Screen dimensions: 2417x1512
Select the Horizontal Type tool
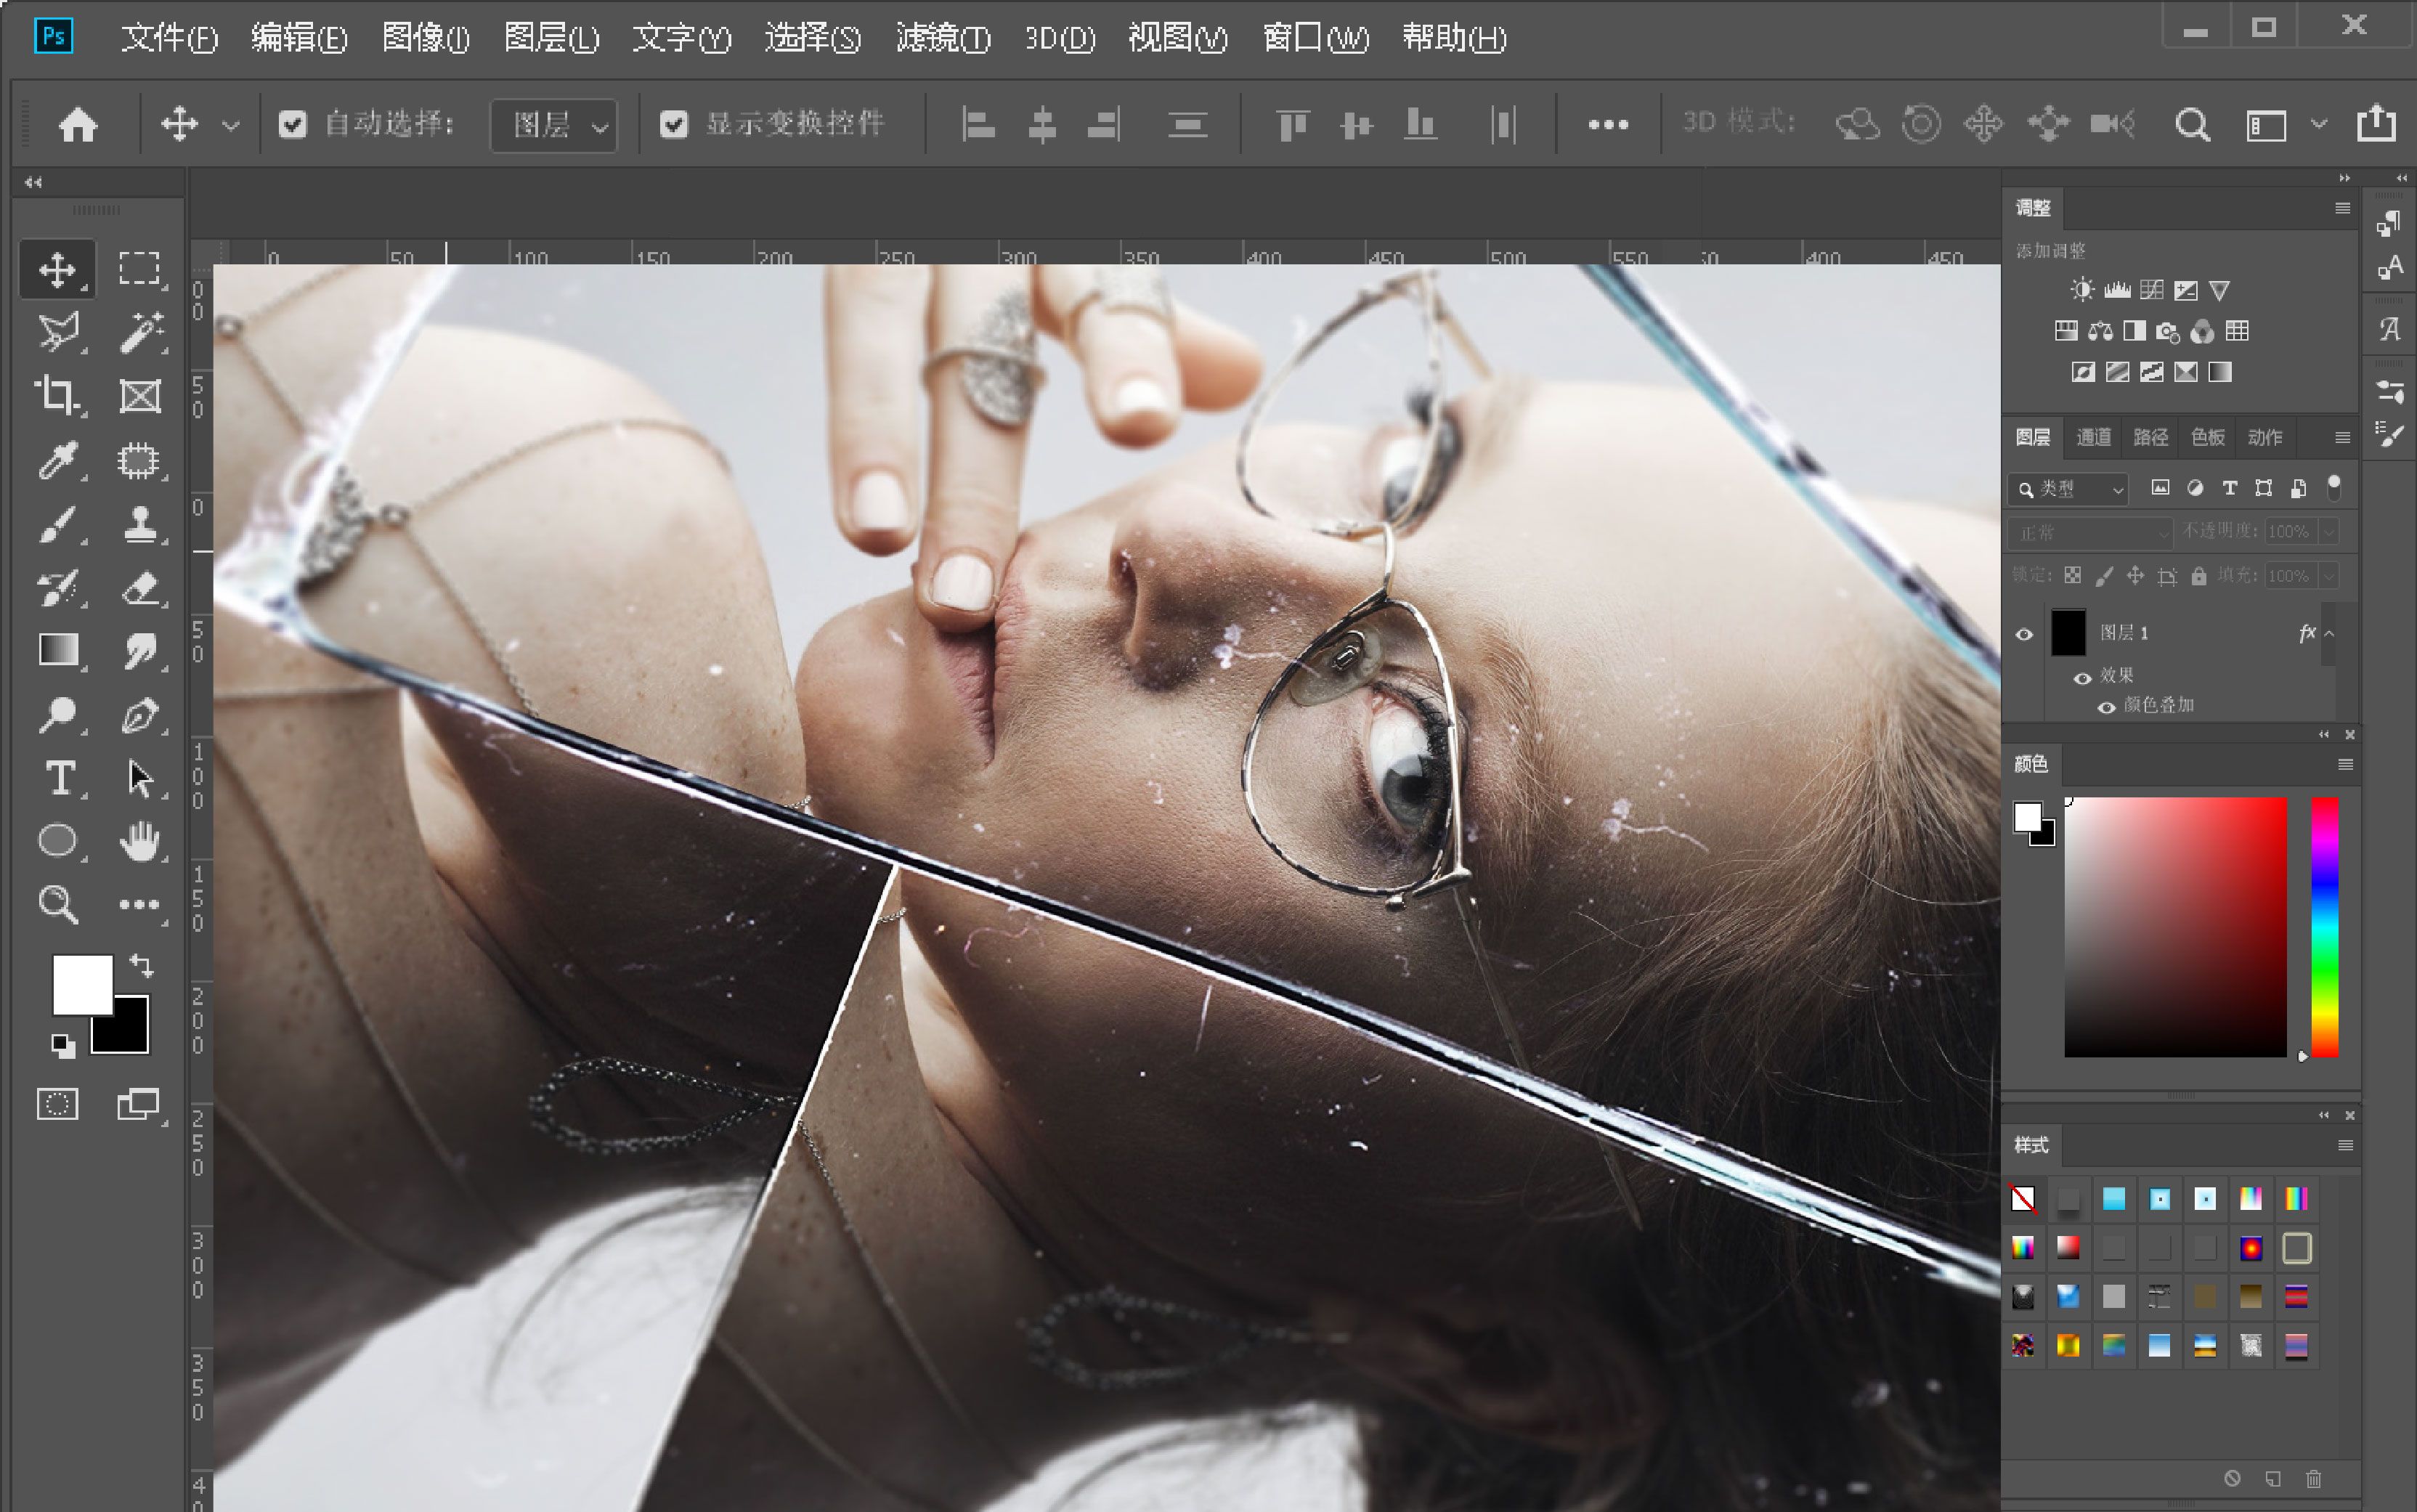tap(59, 778)
